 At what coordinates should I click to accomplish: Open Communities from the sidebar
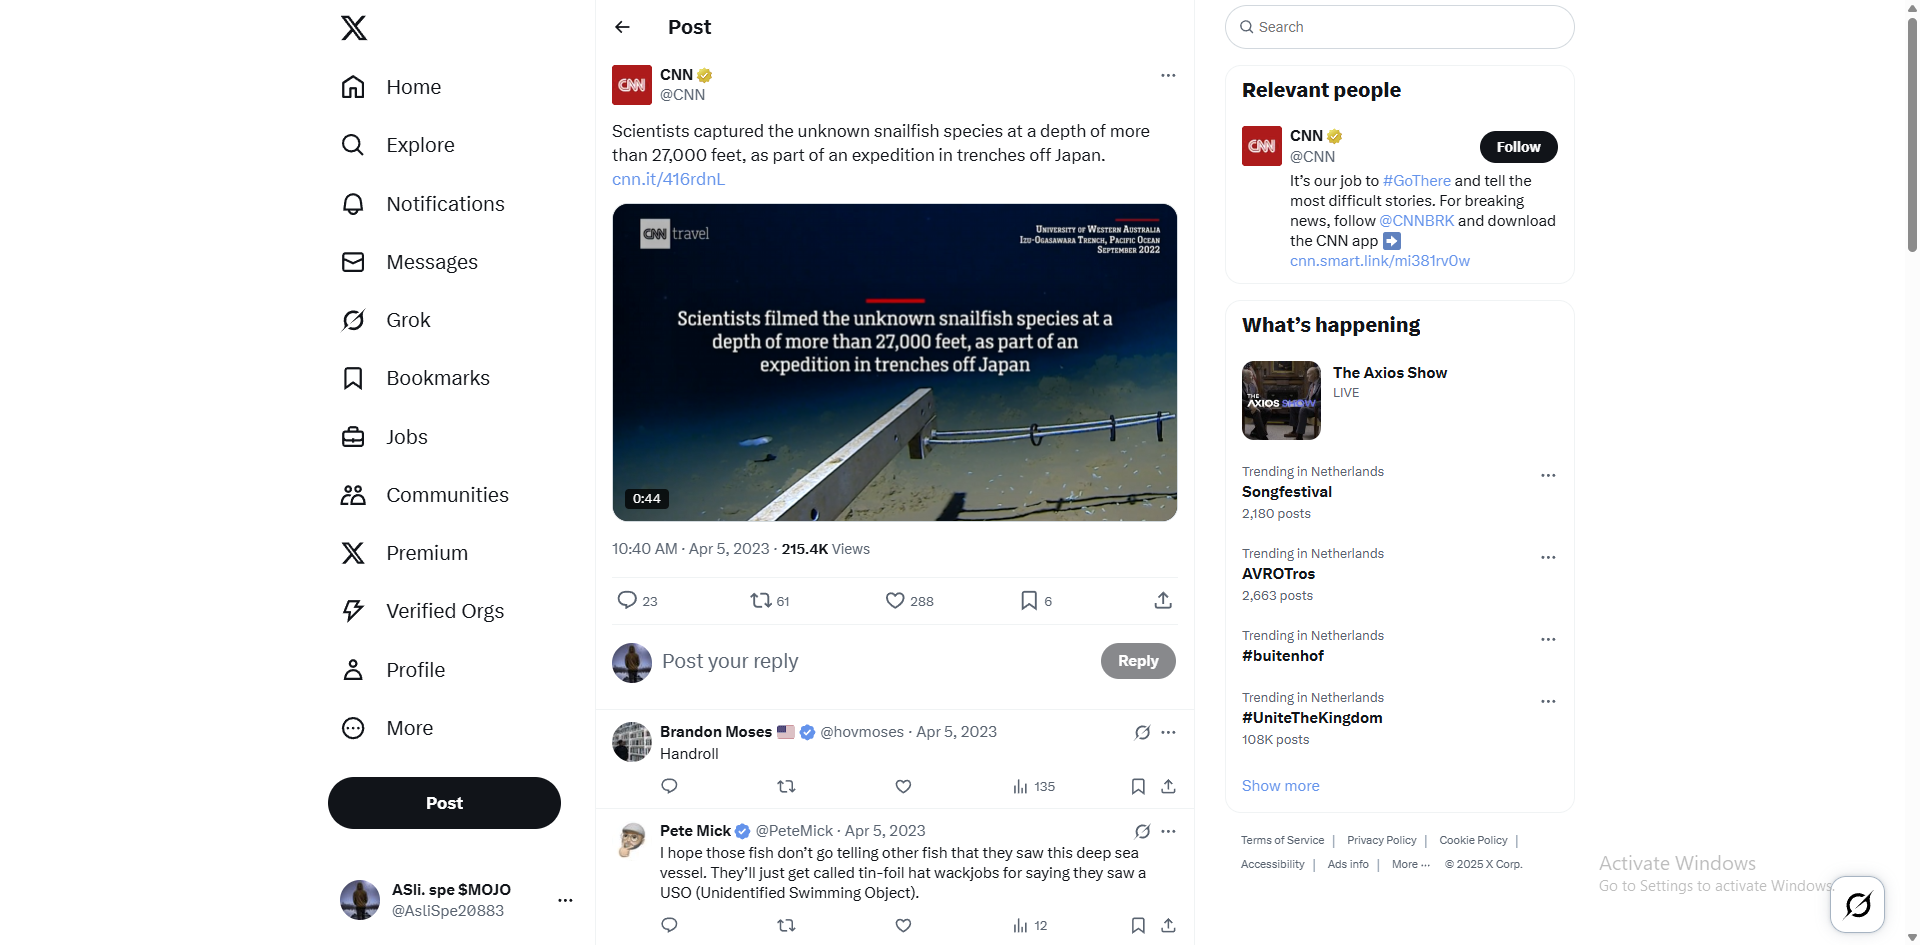(446, 495)
